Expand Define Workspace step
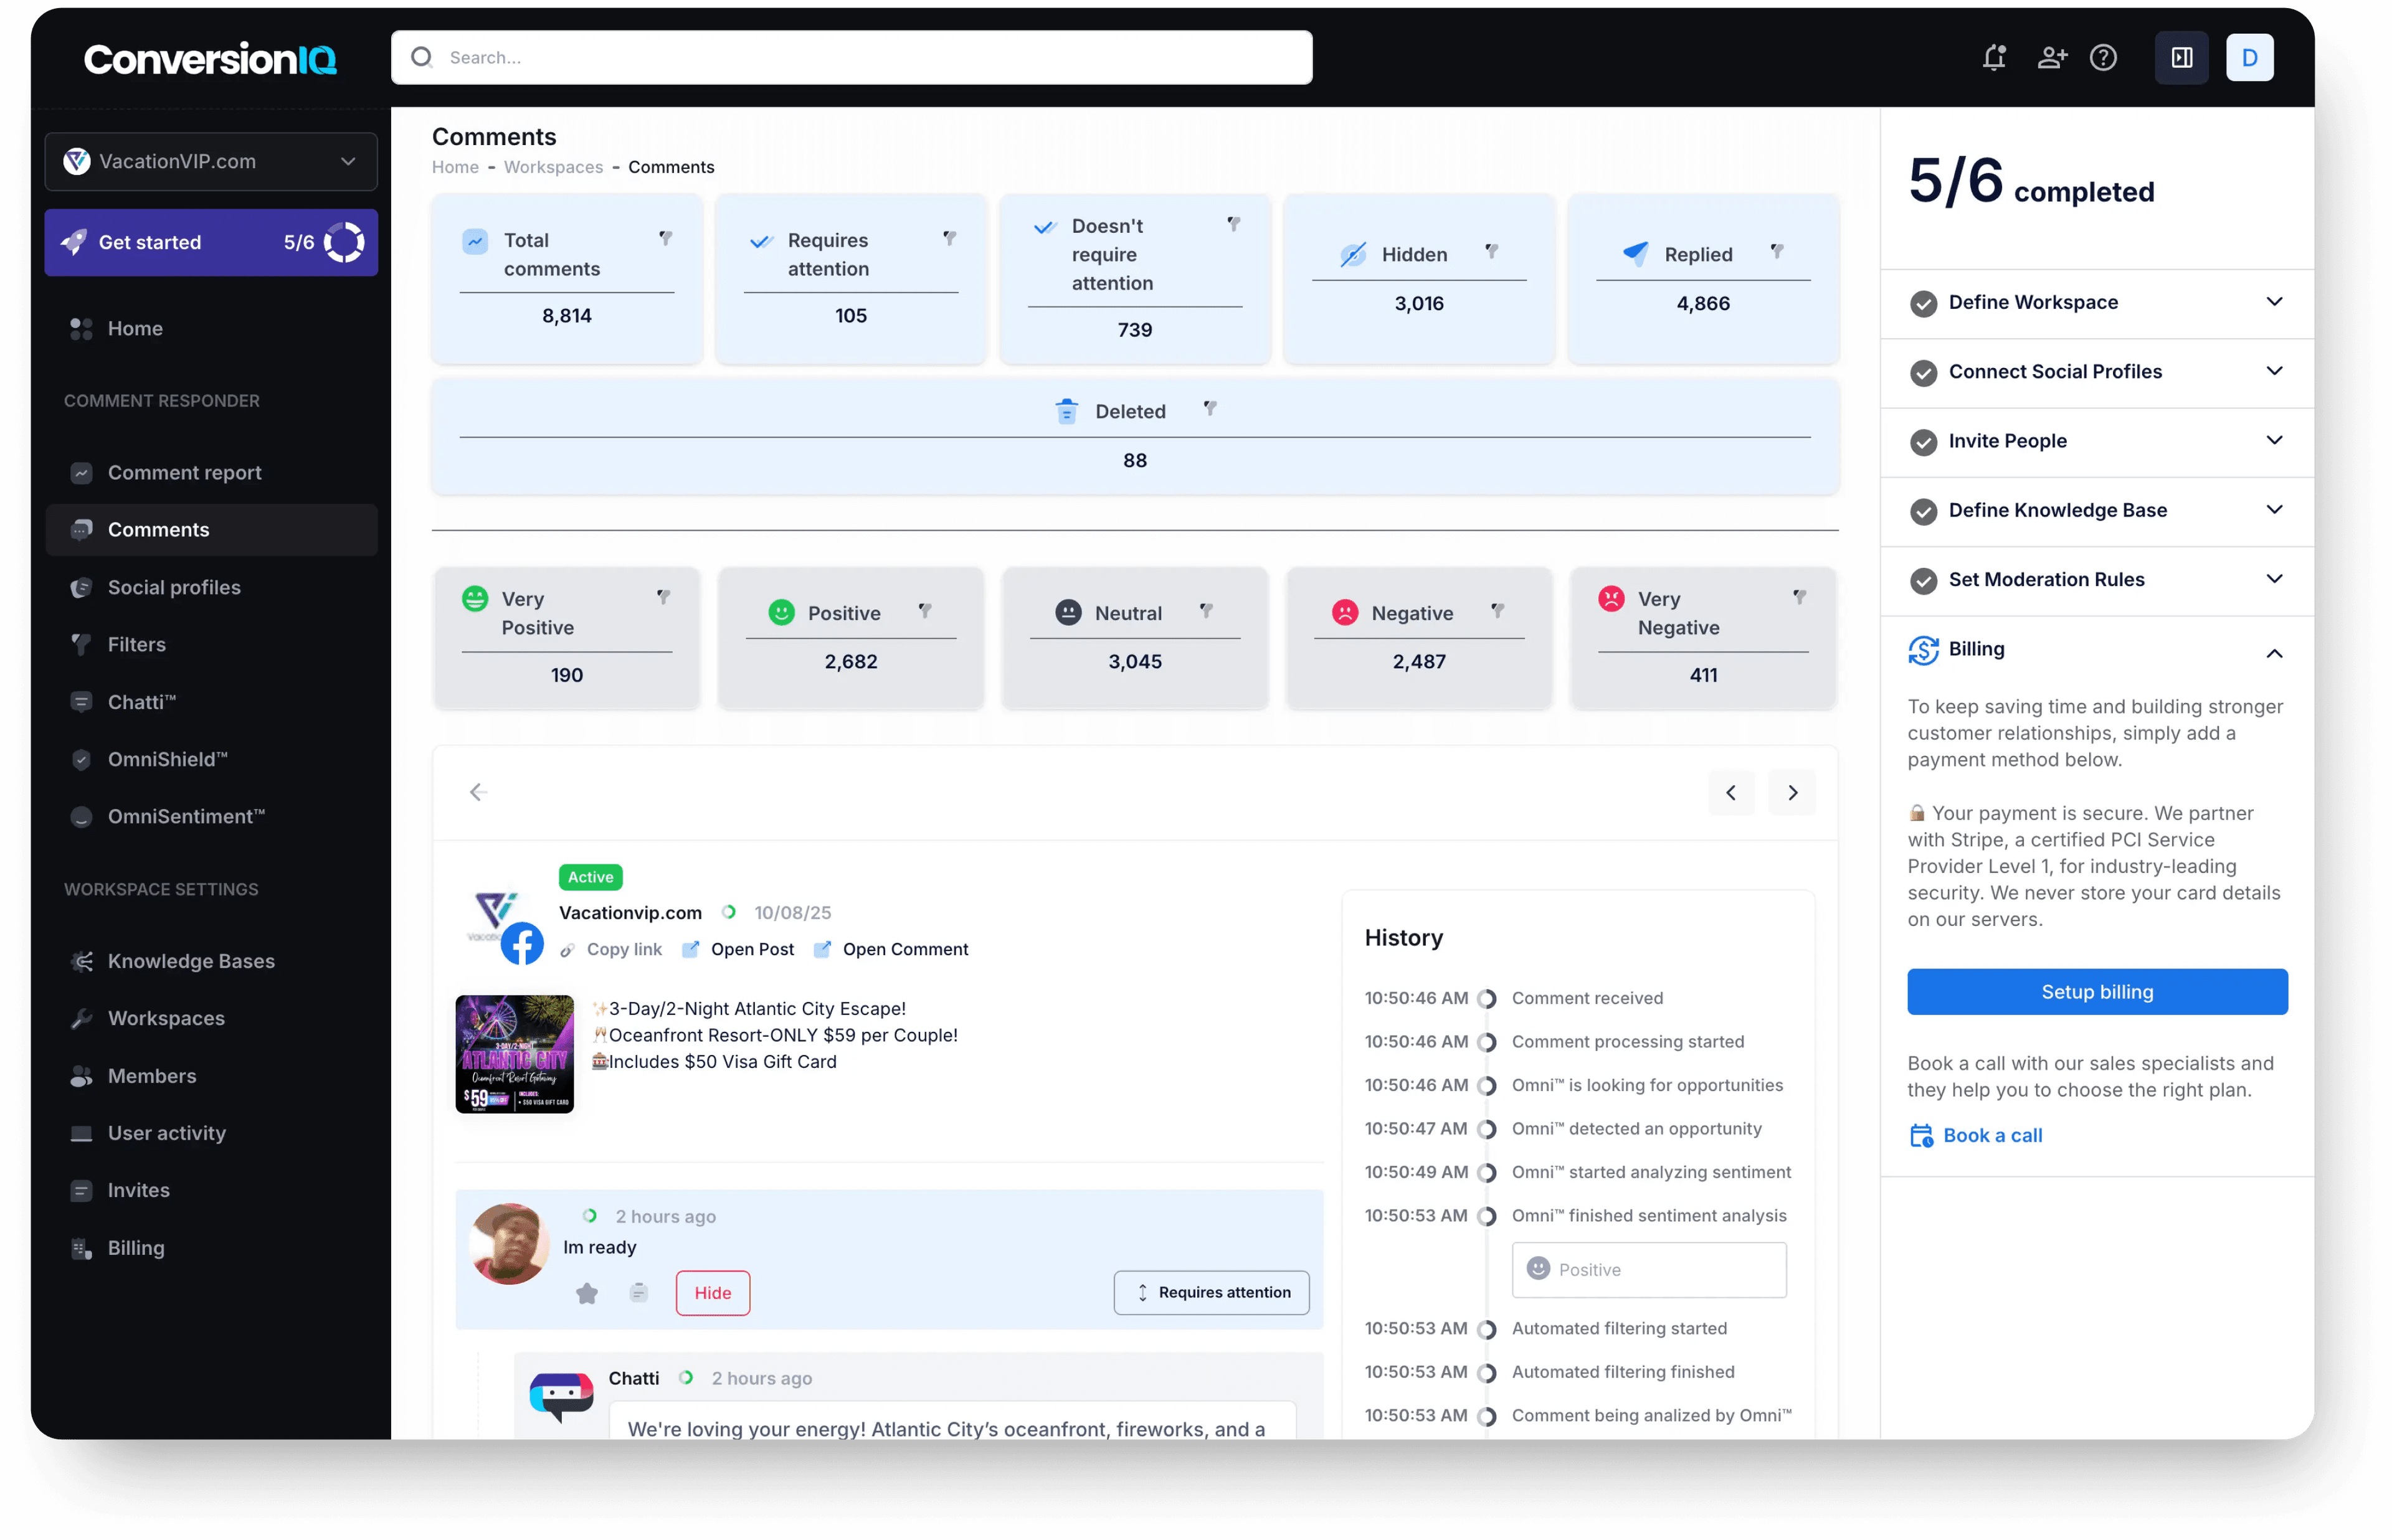 click(2097, 302)
